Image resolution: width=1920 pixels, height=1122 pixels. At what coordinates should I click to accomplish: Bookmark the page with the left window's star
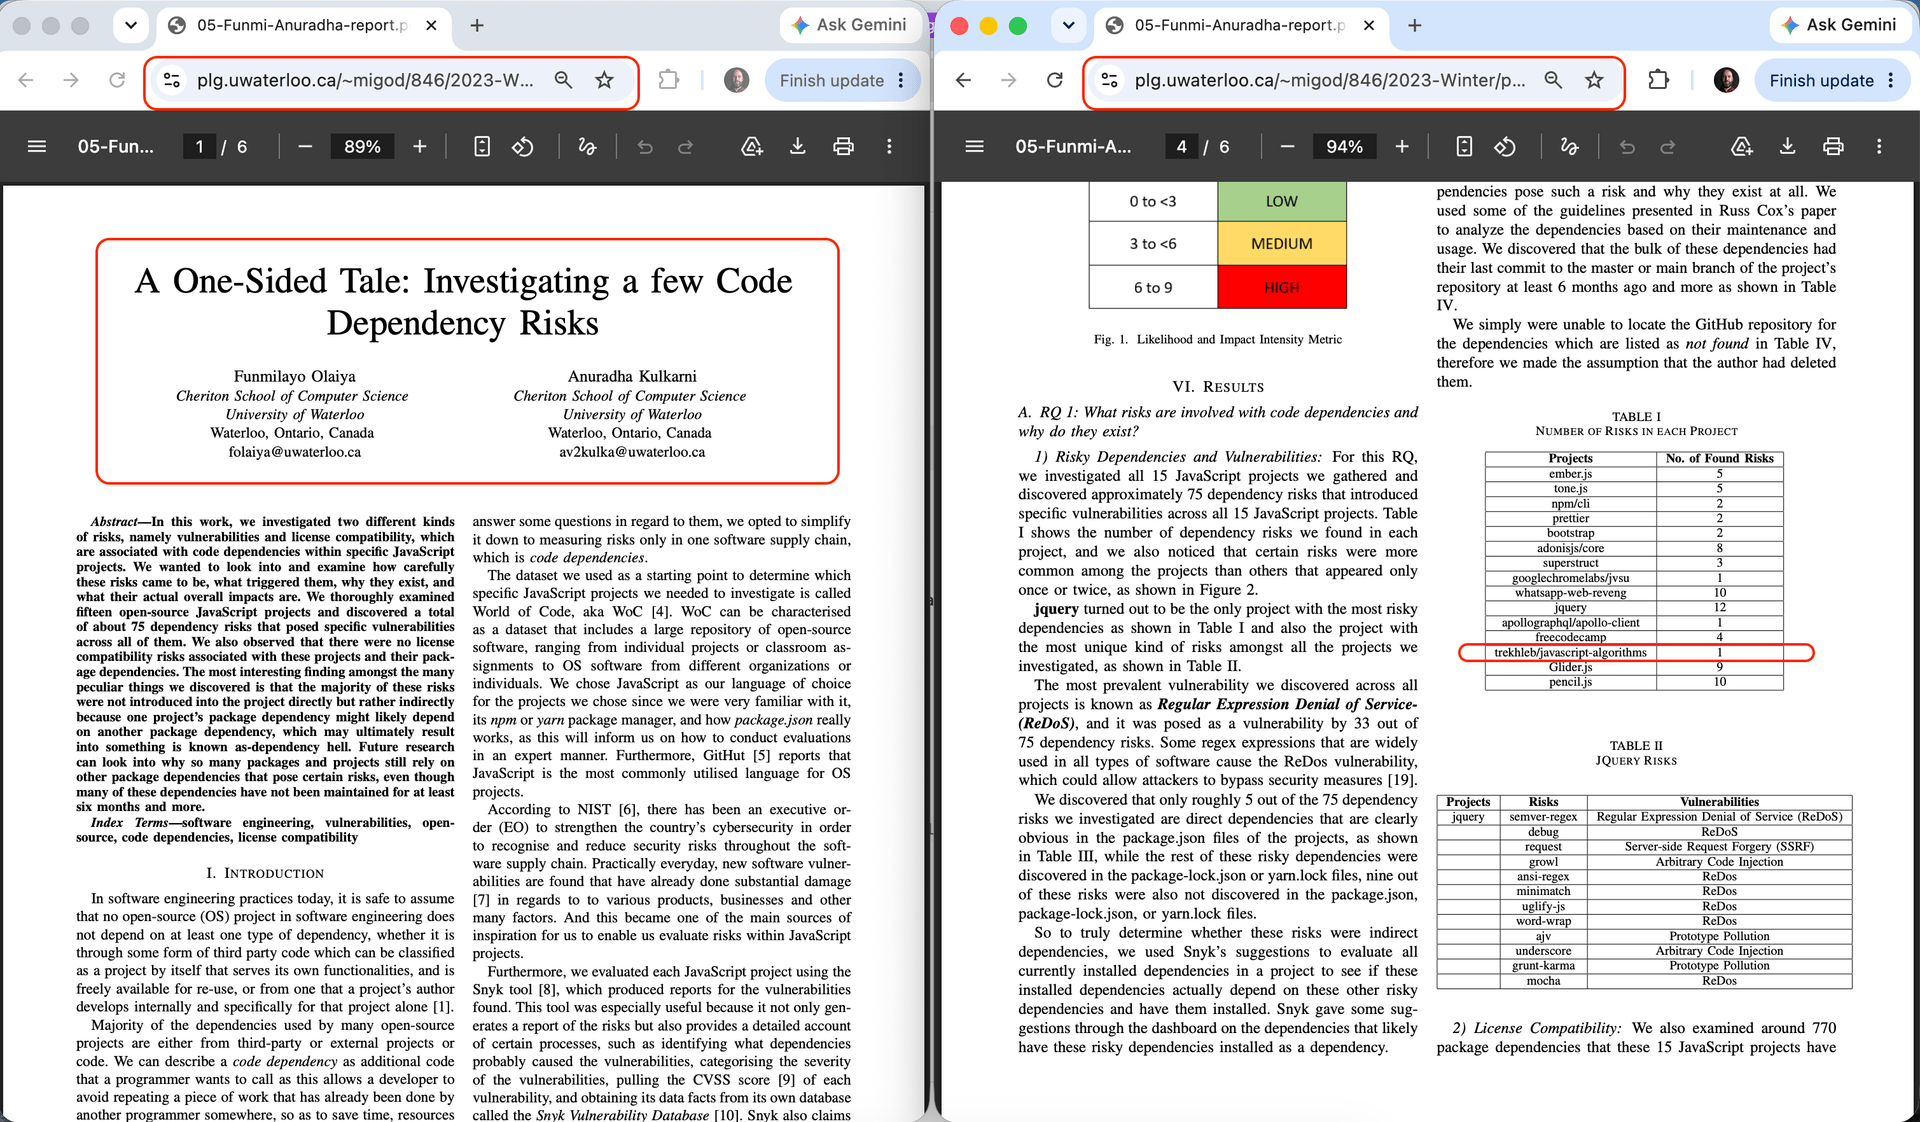[604, 80]
